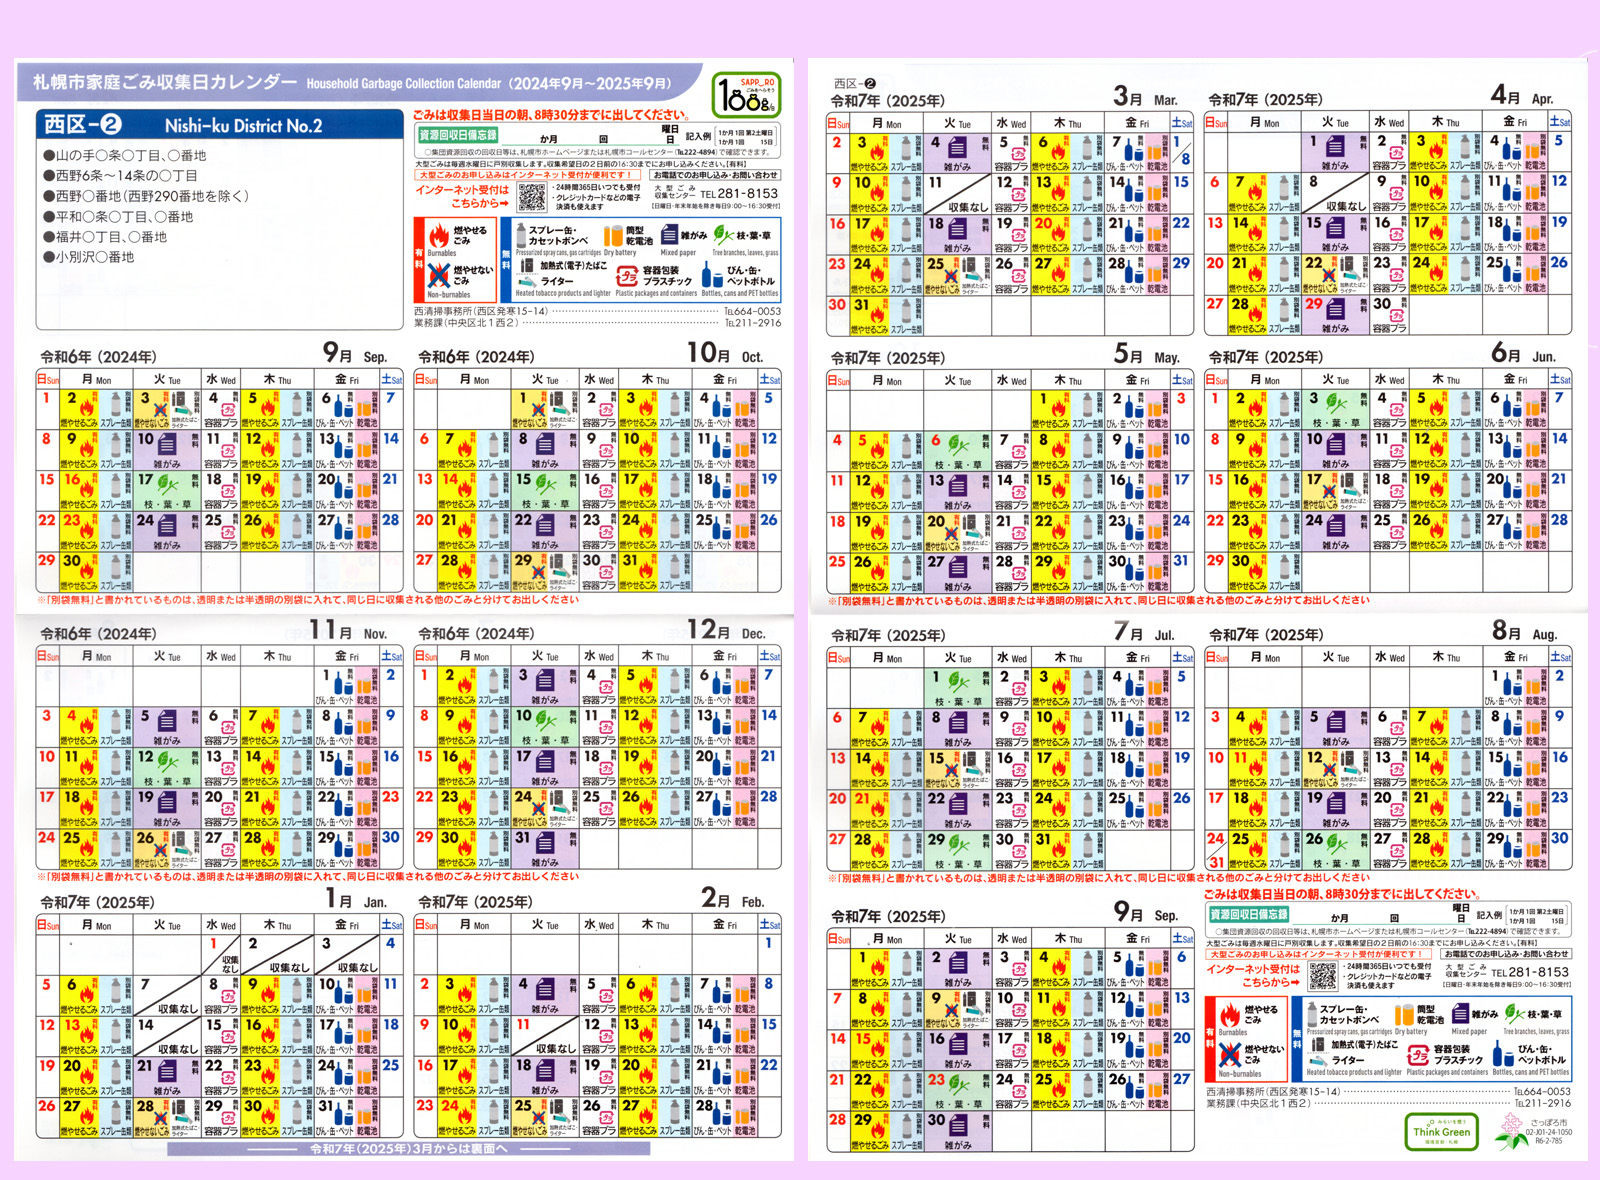Image resolution: width=1600 pixels, height=1180 pixels.
Task: Click the '4月 Apr.' month heading
Action: pos(1523,96)
